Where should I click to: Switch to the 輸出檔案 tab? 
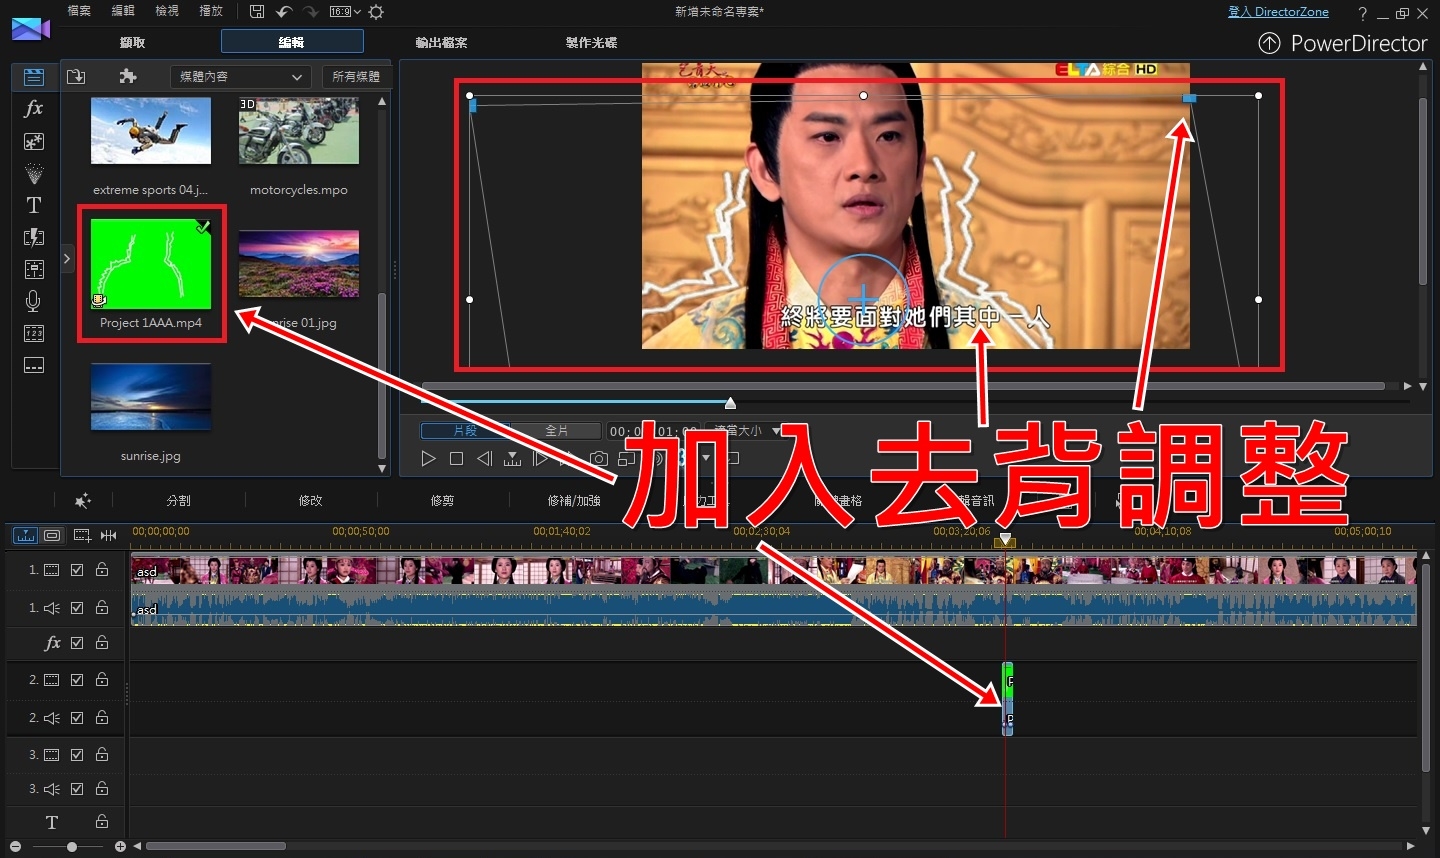[441, 42]
